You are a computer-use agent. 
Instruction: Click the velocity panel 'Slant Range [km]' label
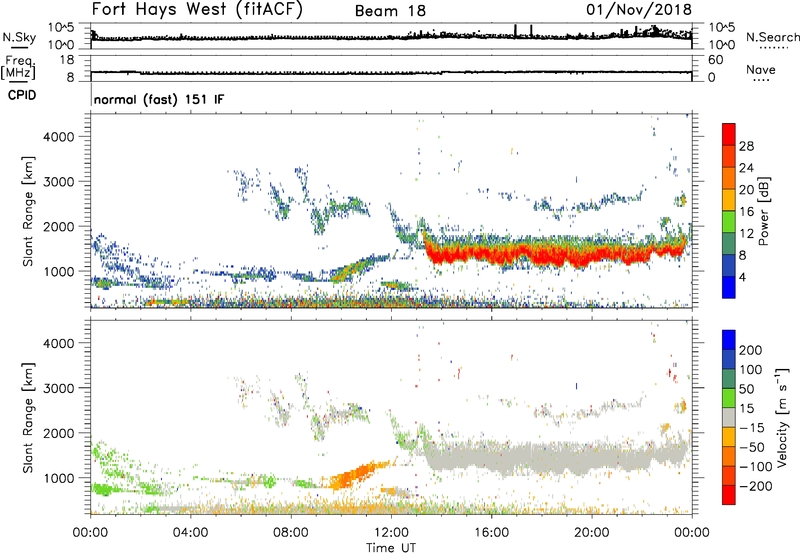tap(28, 417)
